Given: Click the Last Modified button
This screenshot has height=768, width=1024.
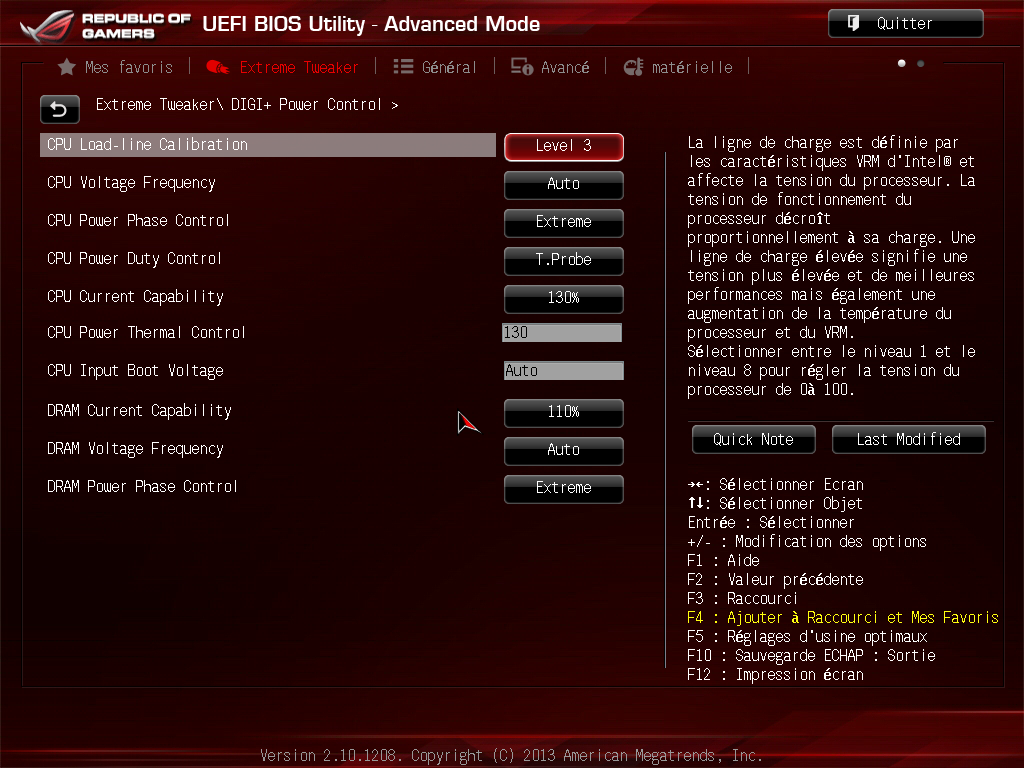Looking at the screenshot, I should (x=908, y=440).
